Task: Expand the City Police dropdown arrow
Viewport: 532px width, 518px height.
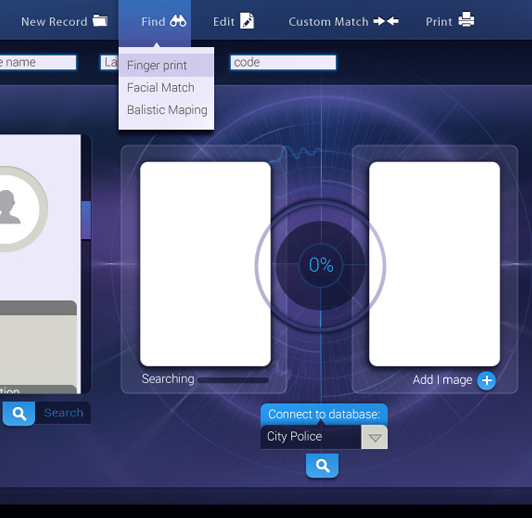Action: [375, 437]
